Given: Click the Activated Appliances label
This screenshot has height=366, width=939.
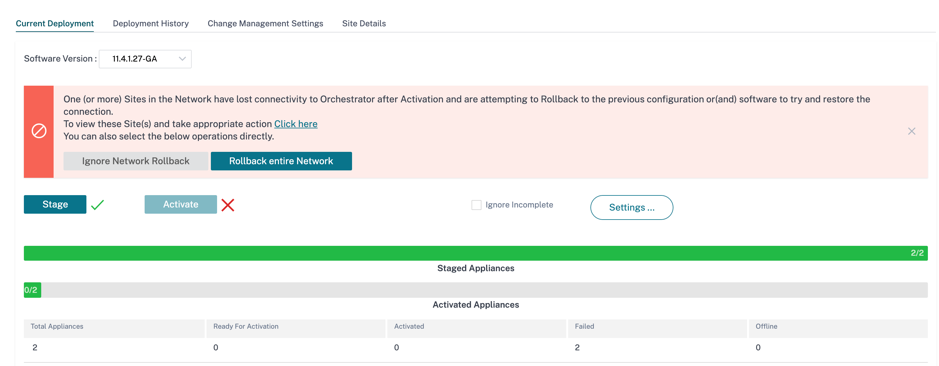Looking at the screenshot, I should pyautogui.click(x=476, y=305).
